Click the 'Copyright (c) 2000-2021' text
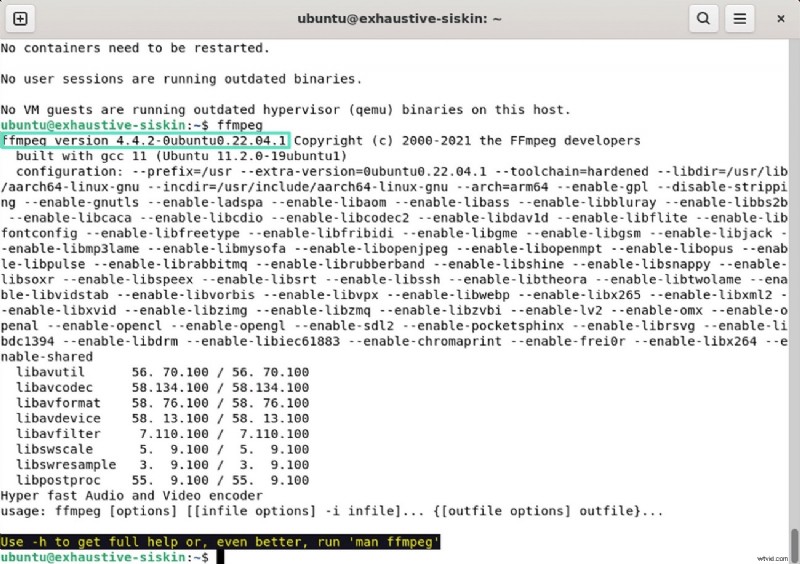The image size is (800, 564). tap(382, 140)
